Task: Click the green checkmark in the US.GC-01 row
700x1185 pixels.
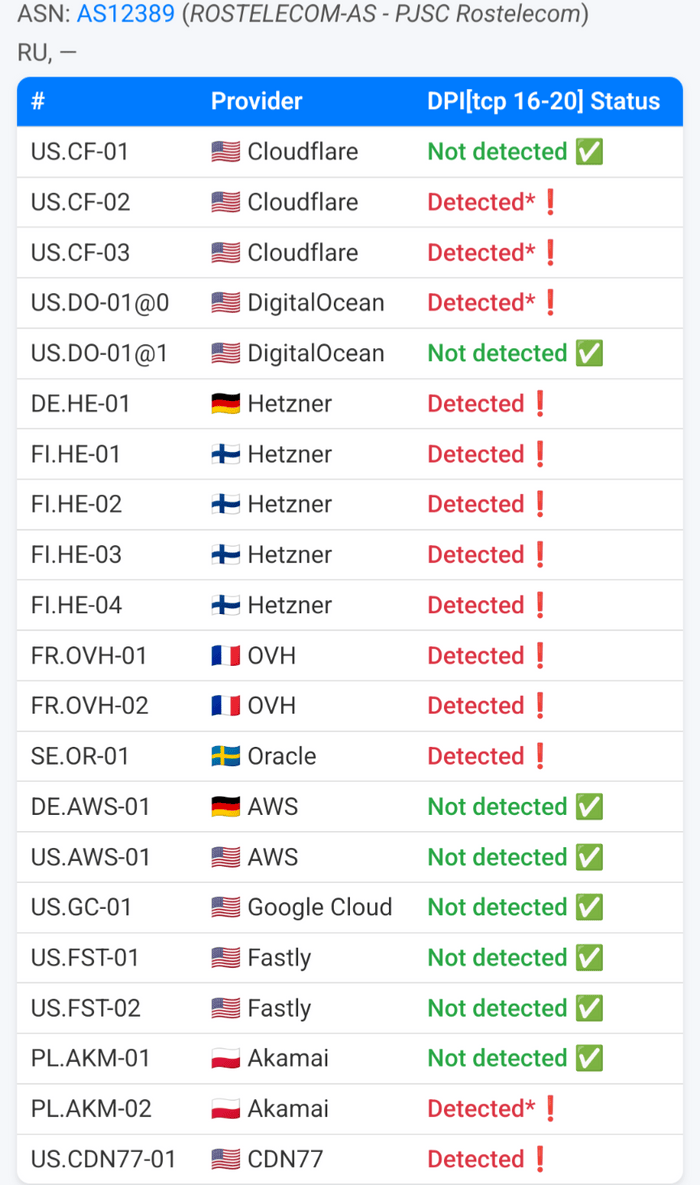Action: (589, 907)
